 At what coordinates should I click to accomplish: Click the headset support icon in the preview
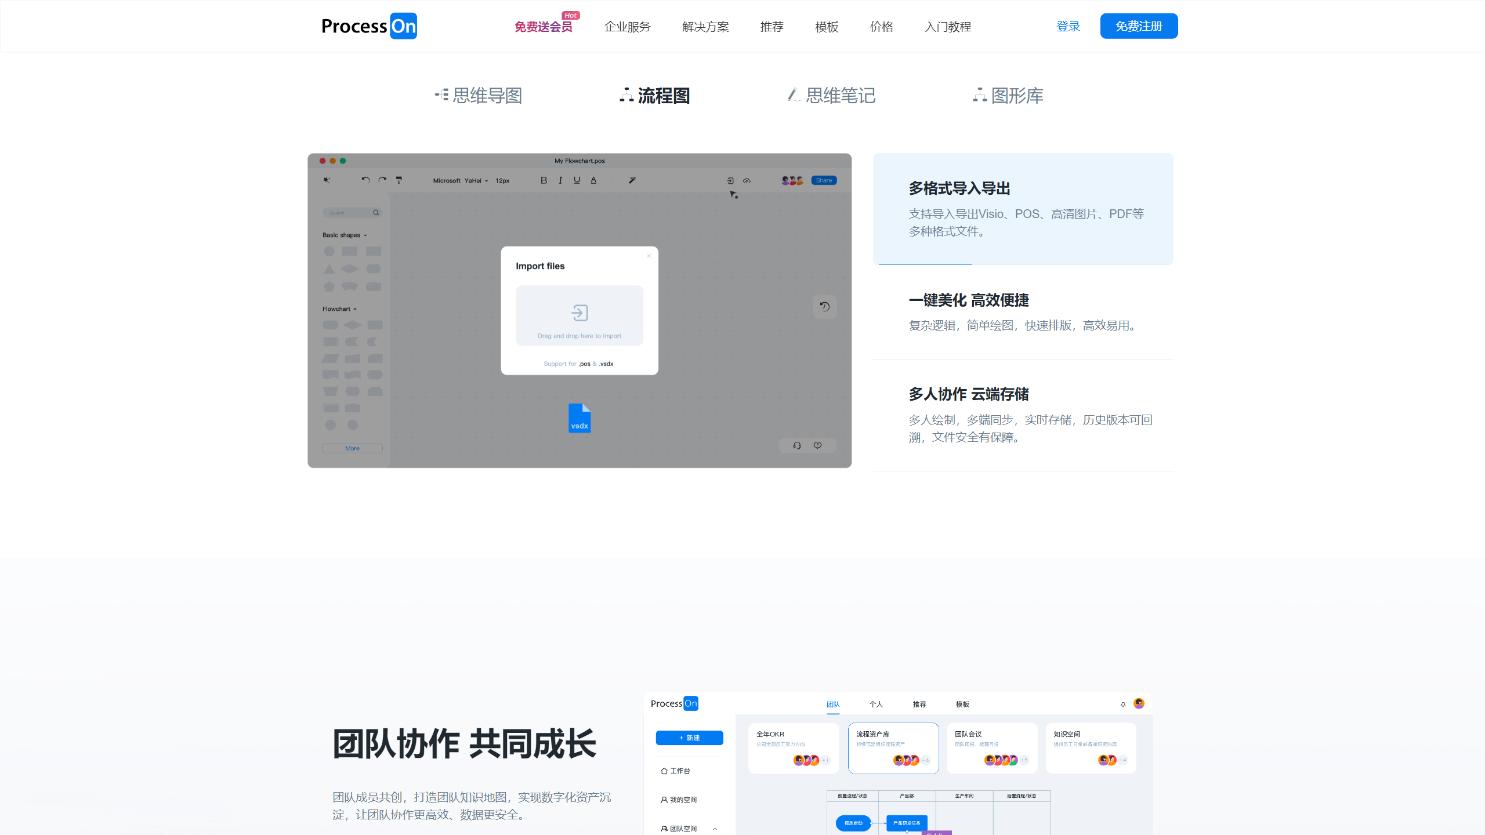click(x=797, y=446)
